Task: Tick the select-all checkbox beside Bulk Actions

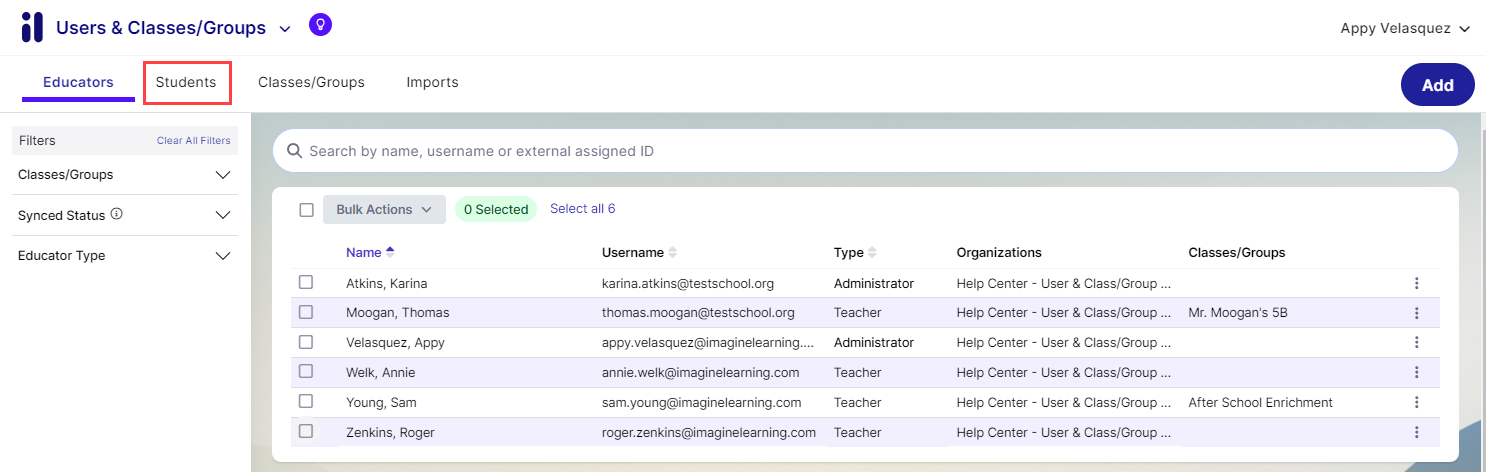Action: click(307, 210)
